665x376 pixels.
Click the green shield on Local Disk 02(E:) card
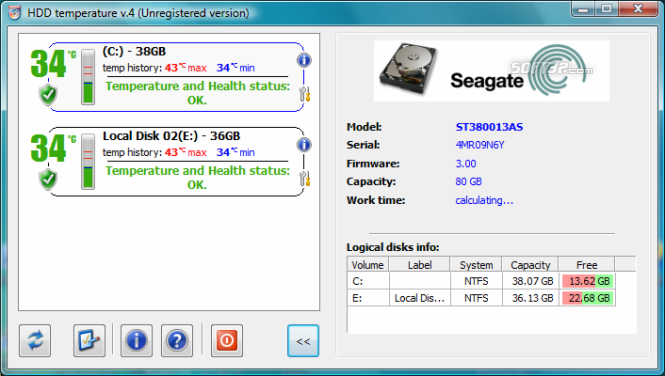[x=48, y=179]
